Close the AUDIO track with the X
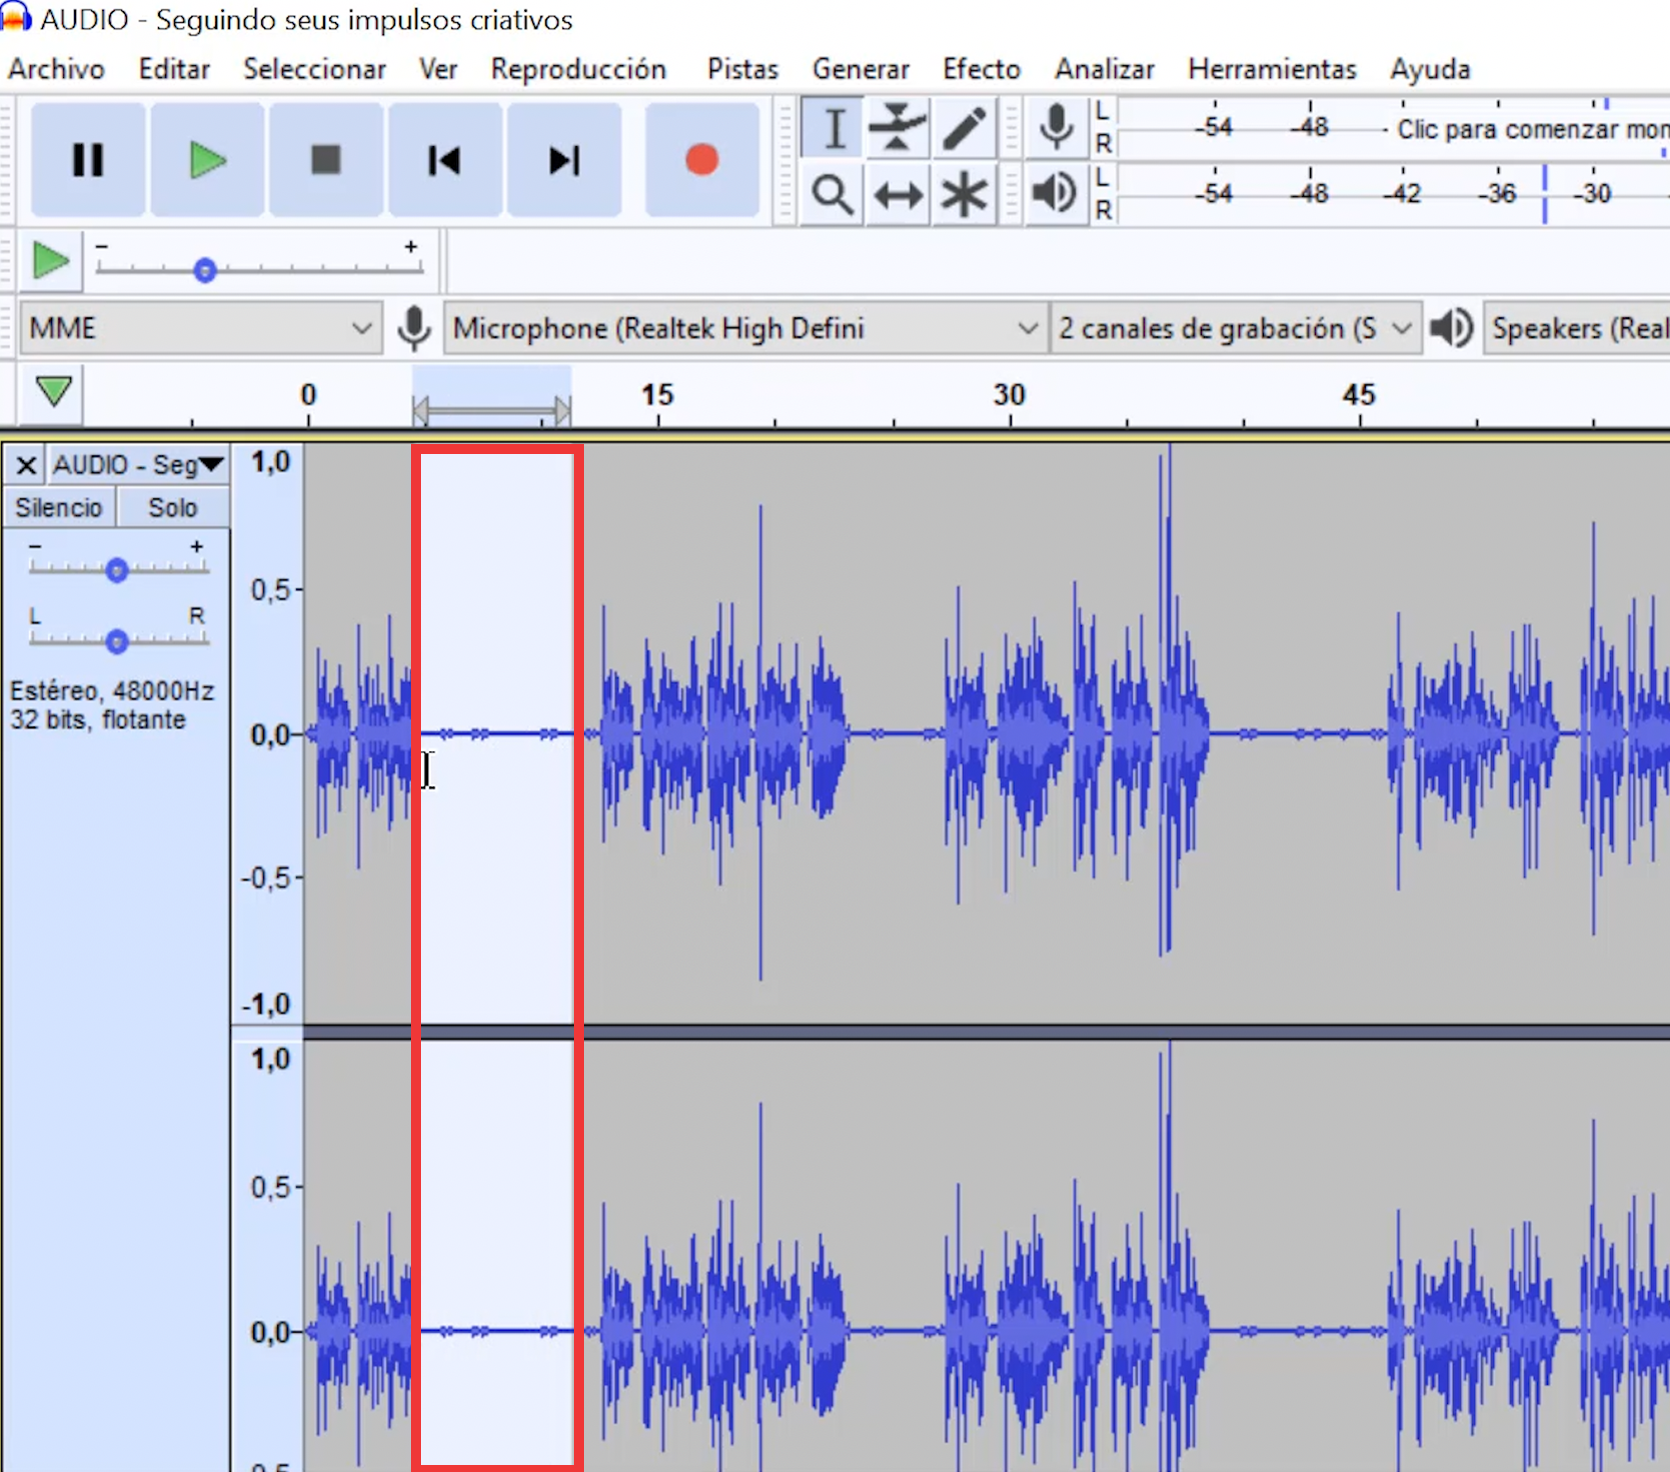Screen dimensions: 1670x1472 click(x=25, y=464)
